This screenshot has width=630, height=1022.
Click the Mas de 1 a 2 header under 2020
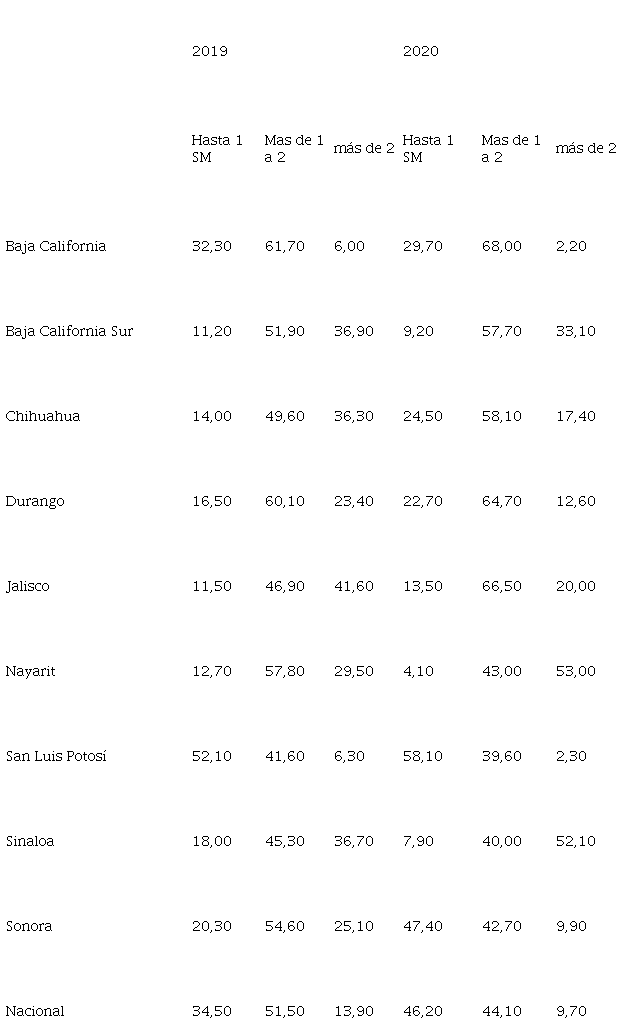pyautogui.click(x=510, y=148)
